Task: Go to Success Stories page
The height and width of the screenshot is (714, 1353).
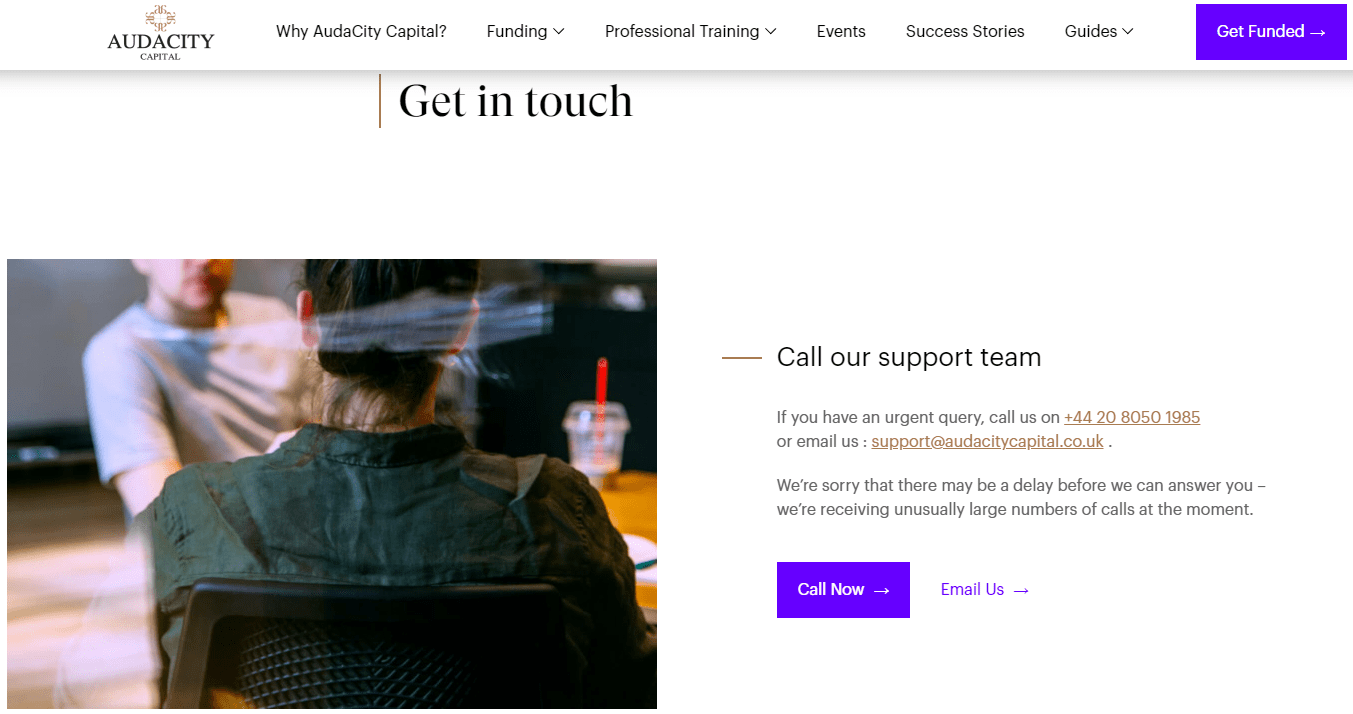Action: 965,31
